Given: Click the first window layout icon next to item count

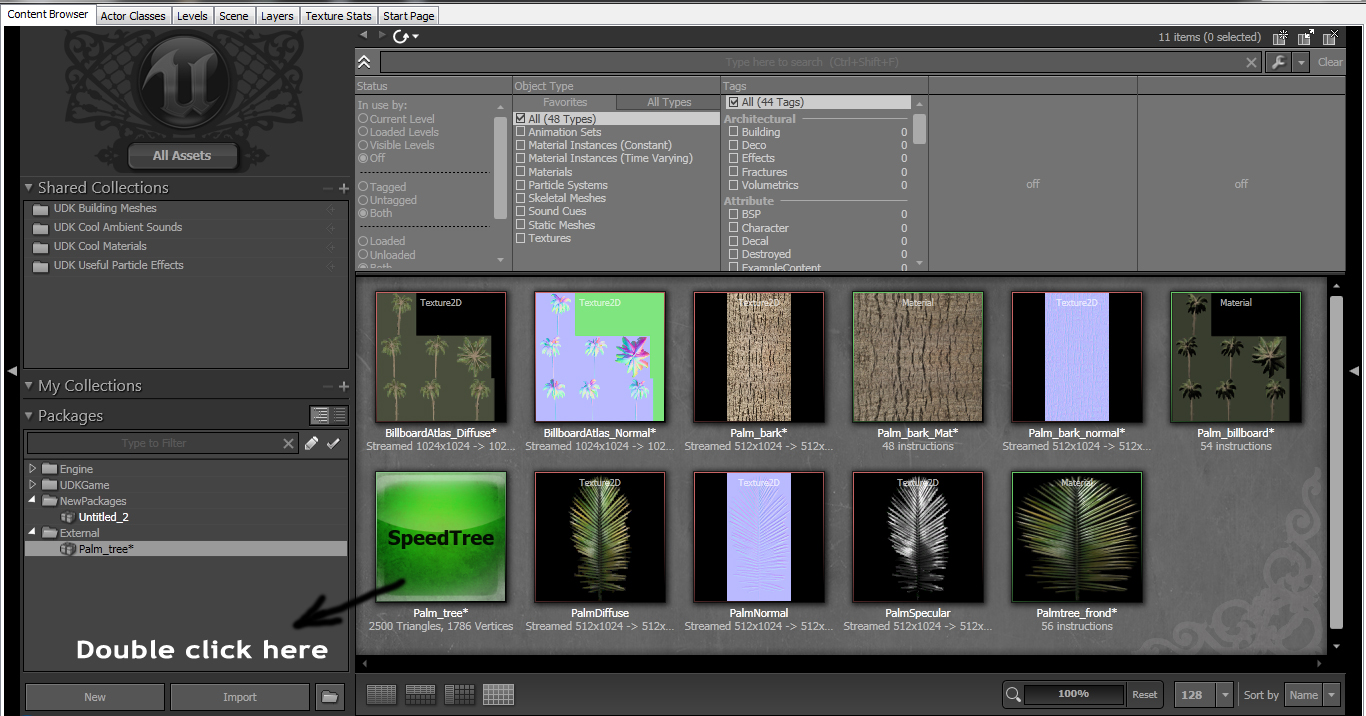Looking at the screenshot, I should pos(1280,38).
